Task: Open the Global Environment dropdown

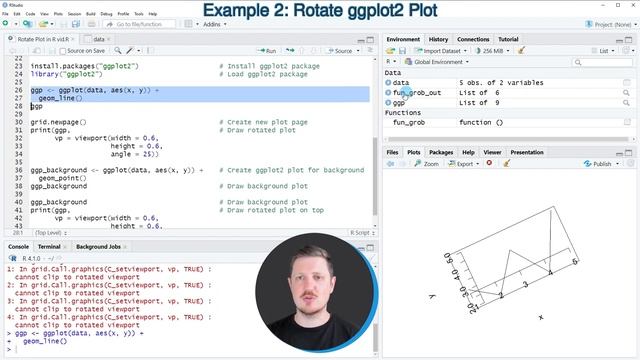Action: point(436,62)
